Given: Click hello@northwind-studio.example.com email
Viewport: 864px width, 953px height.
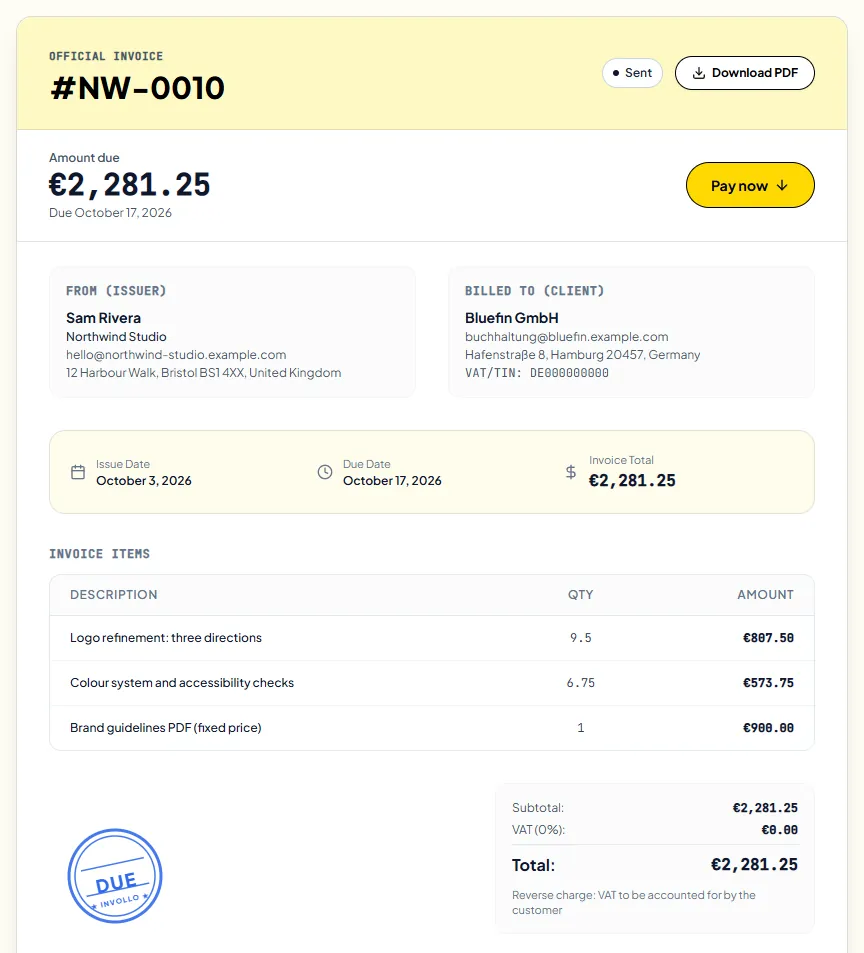Looking at the screenshot, I should (x=176, y=355).
